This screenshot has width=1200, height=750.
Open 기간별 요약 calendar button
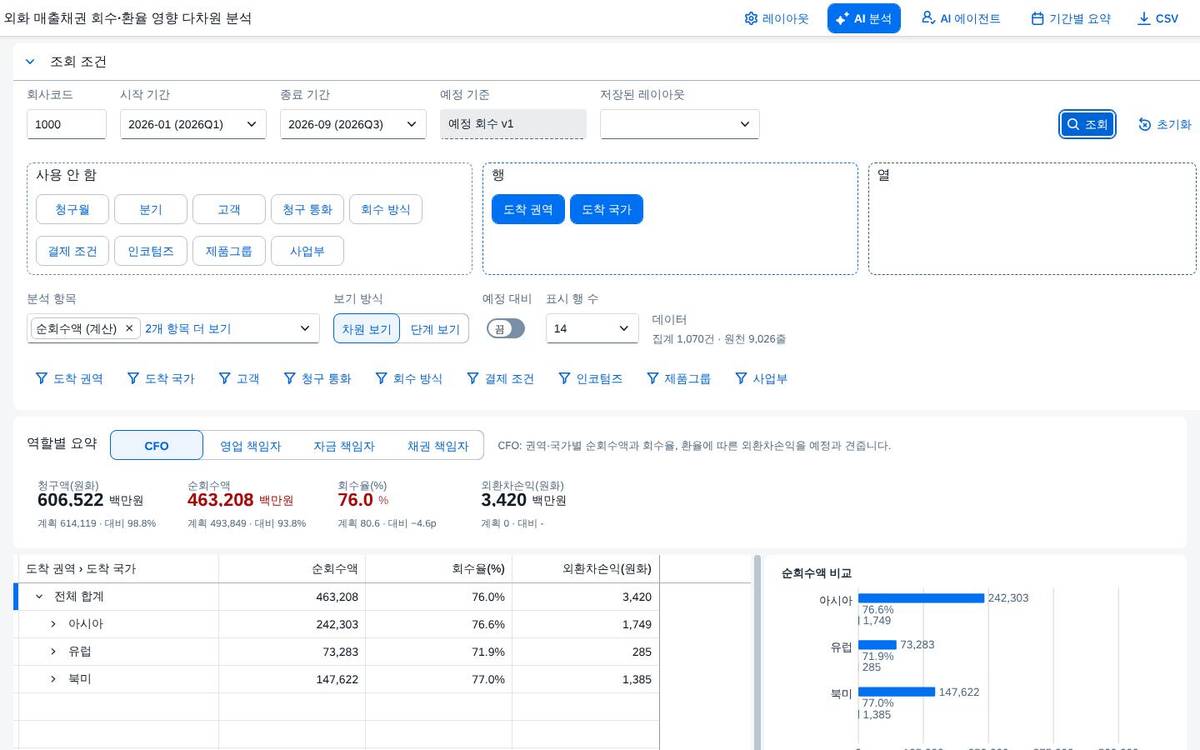pos(1071,18)
